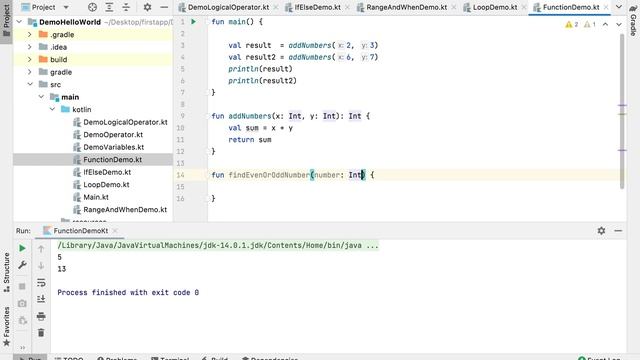Expand the .idea folder
Image resolution: width=640 pixels, height=360 pixels.
point(30,47)
